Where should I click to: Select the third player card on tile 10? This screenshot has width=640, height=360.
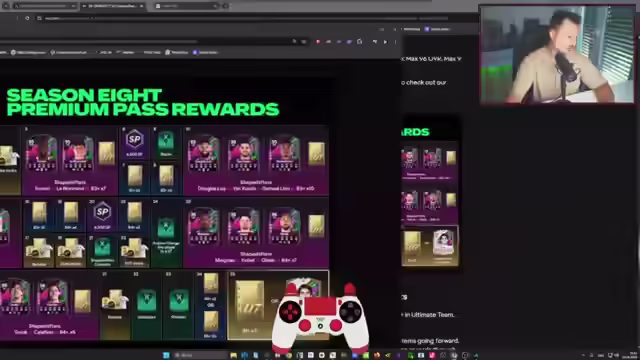(284, 154)
